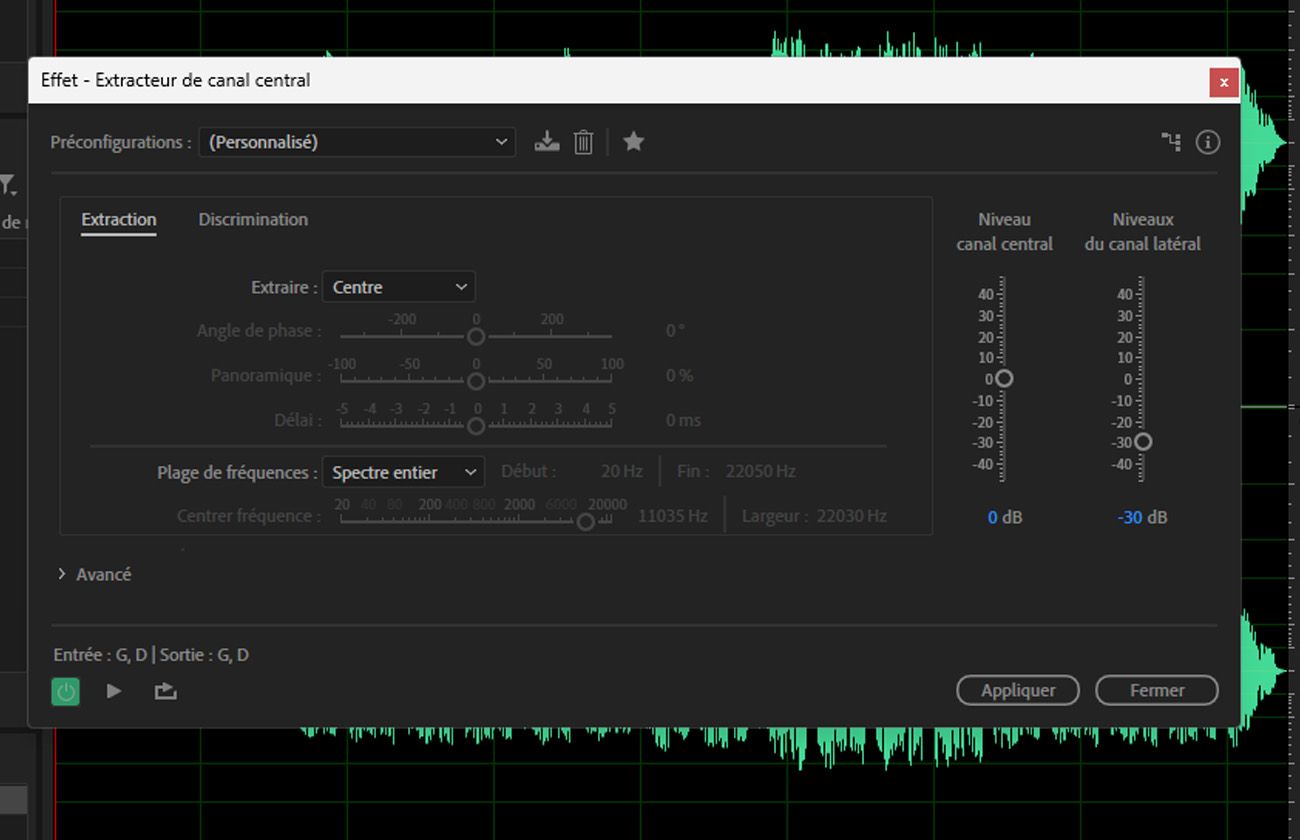Close the Extracteur de canal central dialog

pos(1224,82)
